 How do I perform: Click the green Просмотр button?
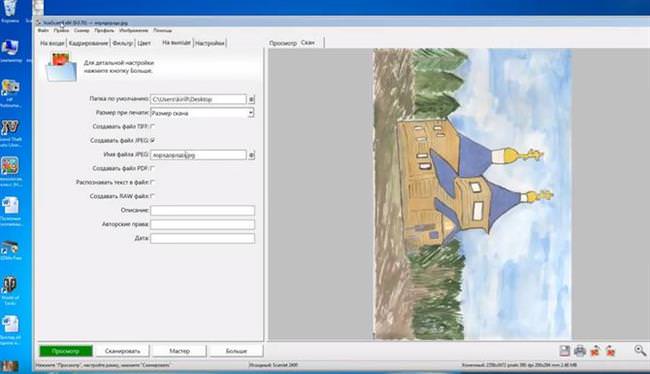(x=66, y=351)
